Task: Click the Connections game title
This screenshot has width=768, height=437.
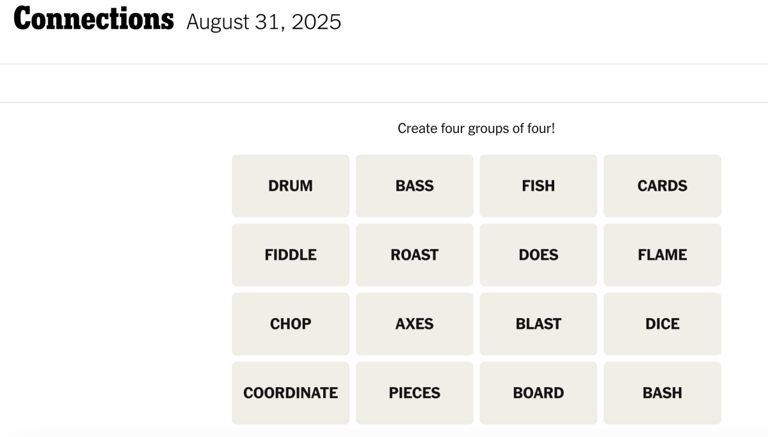Action: click(x=93, y=20)
